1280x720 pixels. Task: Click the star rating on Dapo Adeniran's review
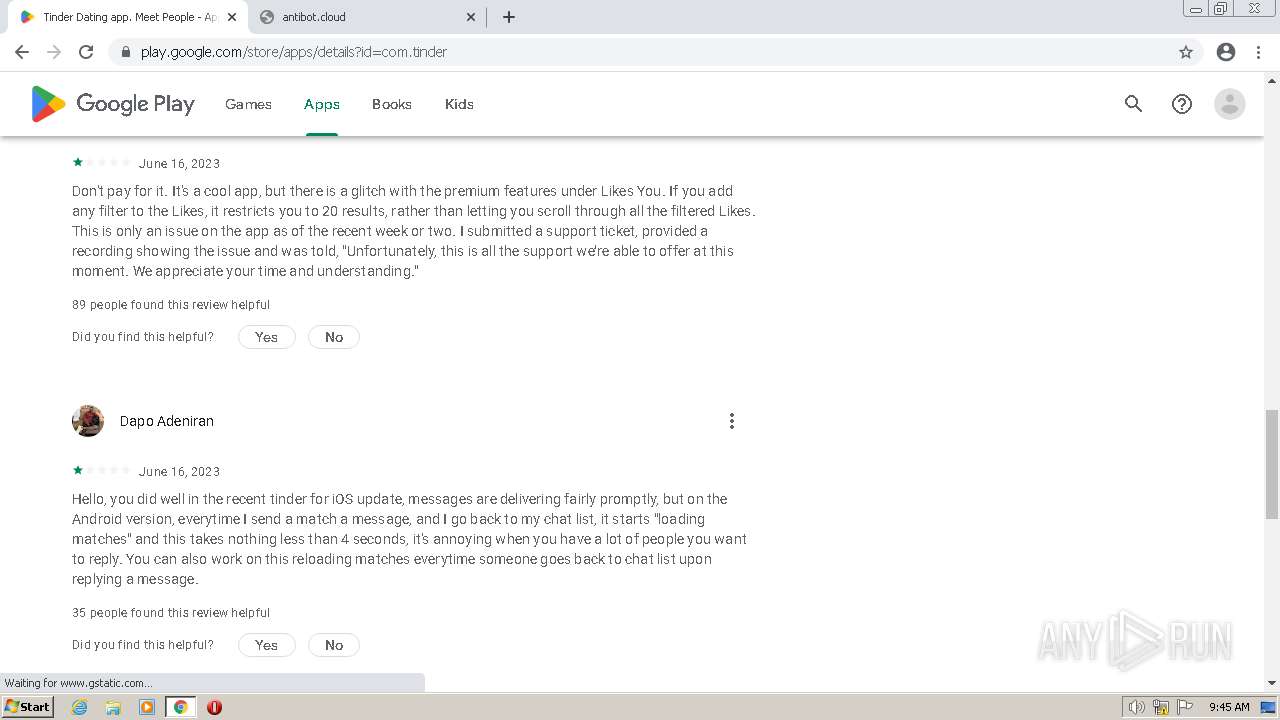click(x=101, y=470)
